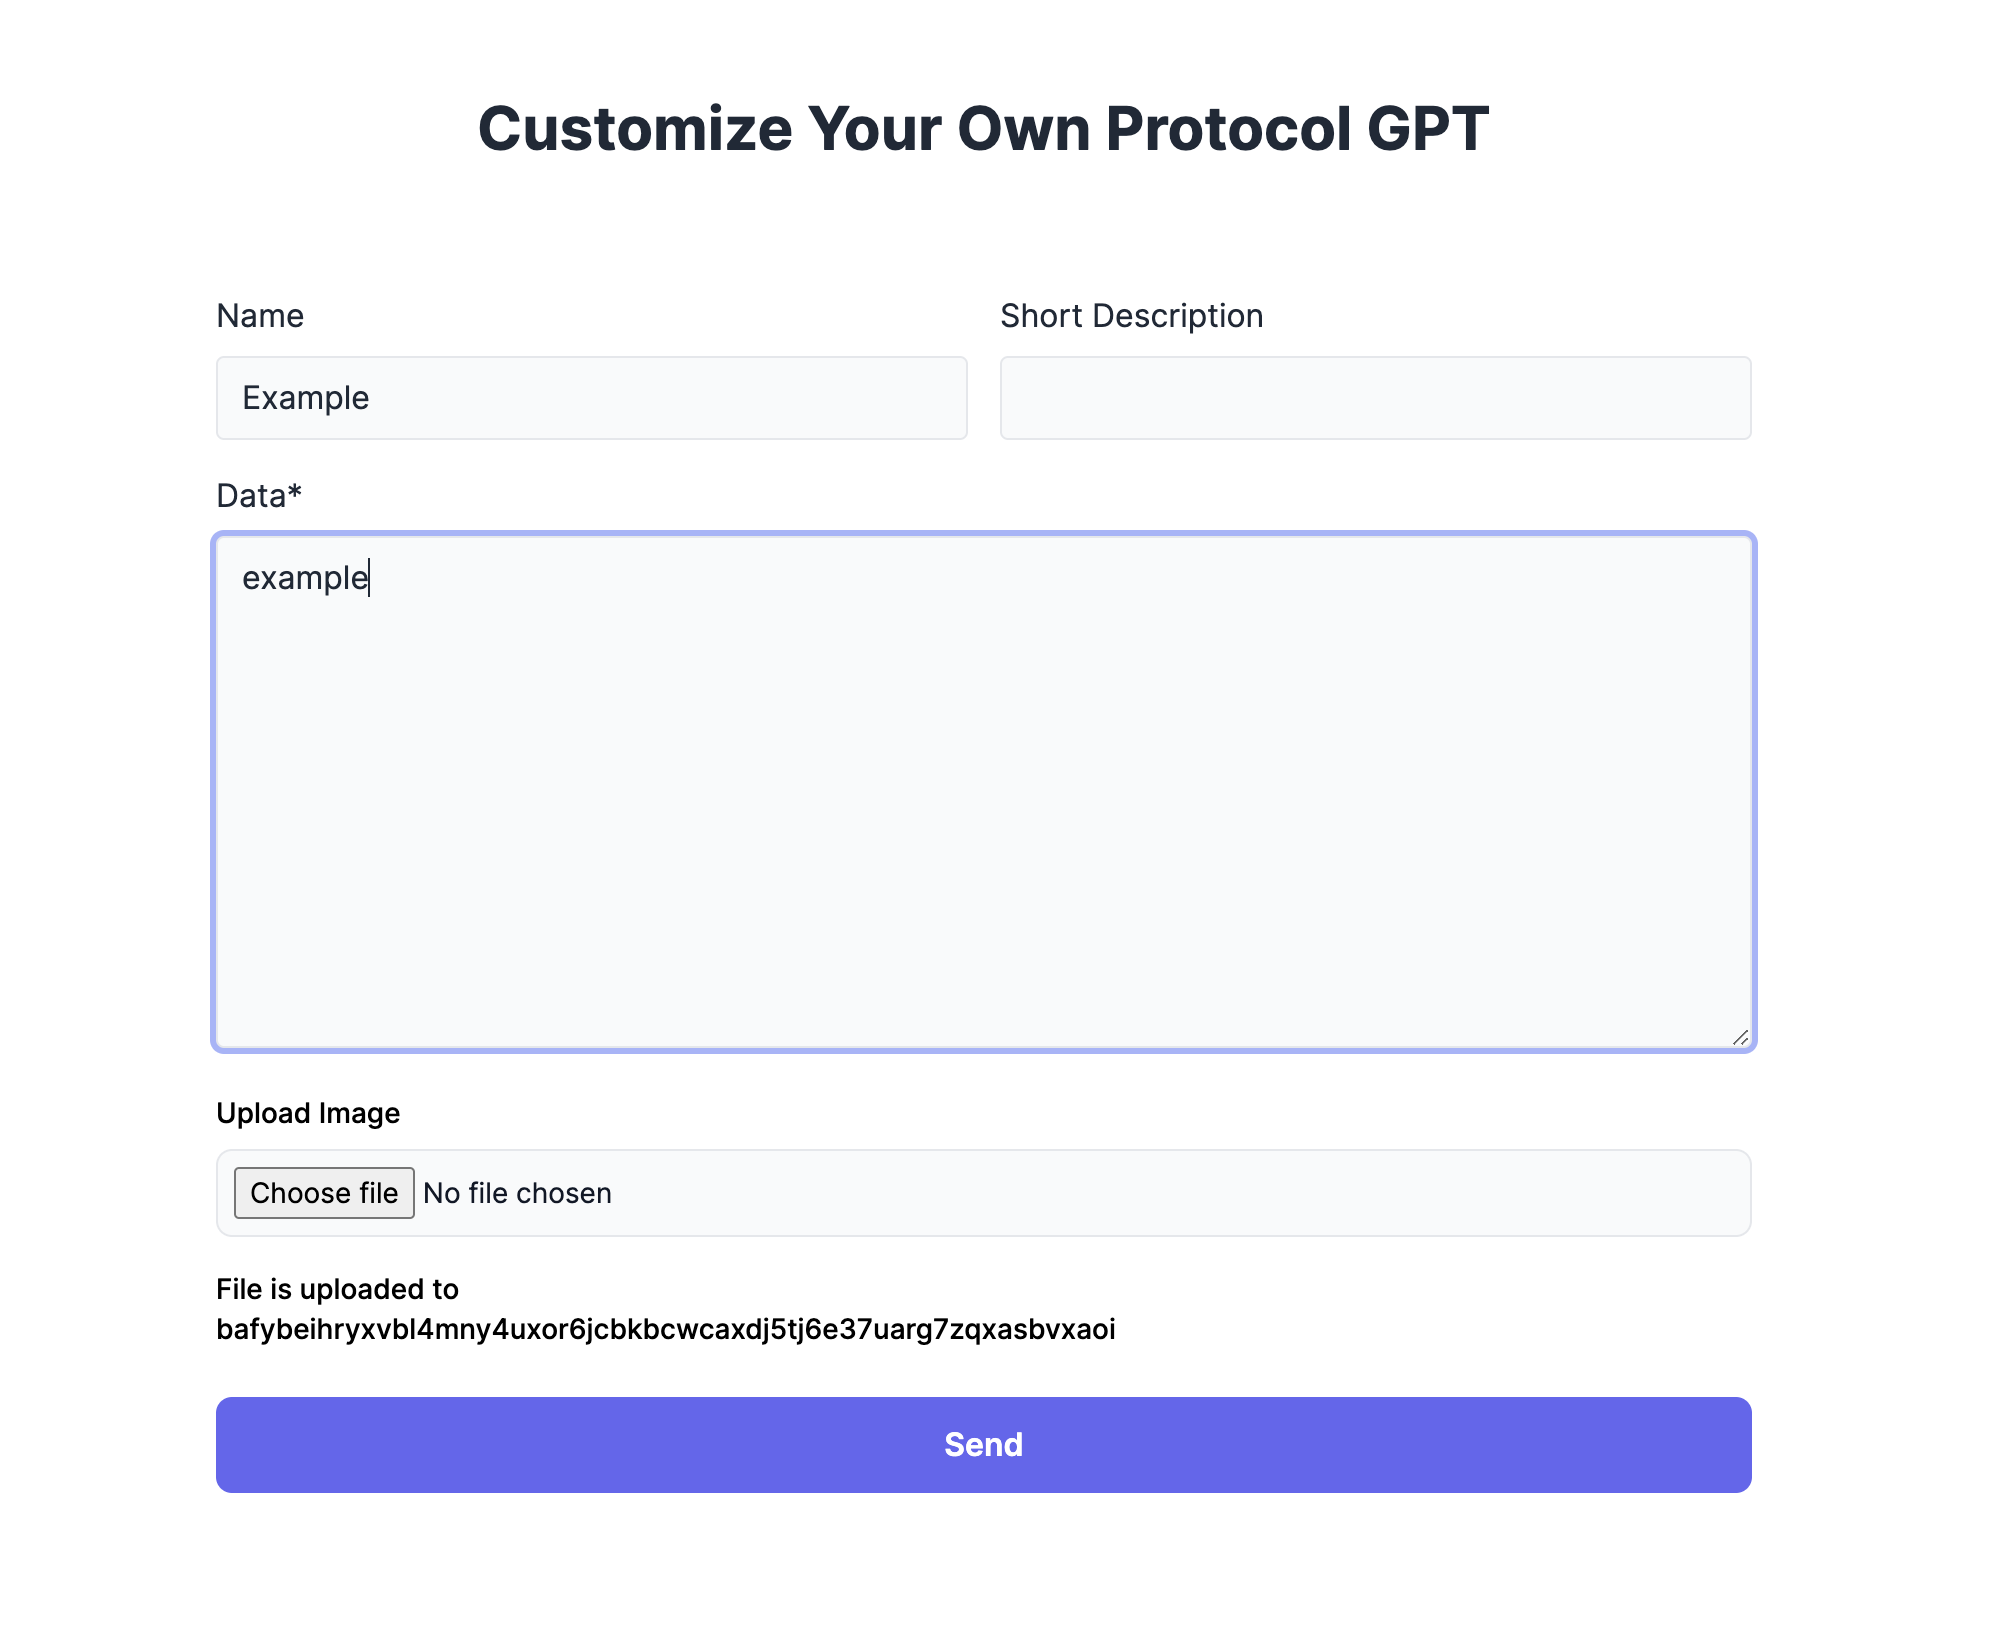Click the Short Description input field
2006x1630 pixels.
coord(1374,397)
